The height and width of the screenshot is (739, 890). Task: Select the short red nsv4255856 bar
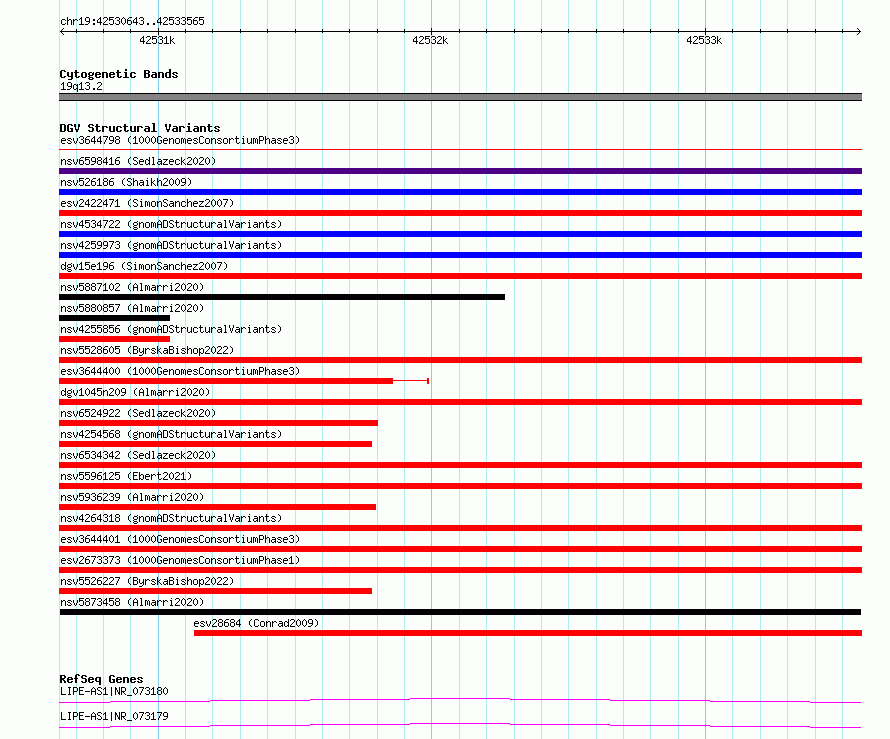pos(115,339)
